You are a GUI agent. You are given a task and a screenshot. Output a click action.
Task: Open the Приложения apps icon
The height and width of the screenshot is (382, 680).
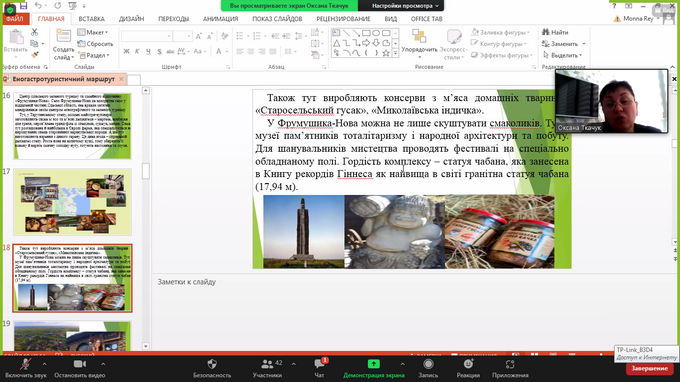click(x=510, y=364)
